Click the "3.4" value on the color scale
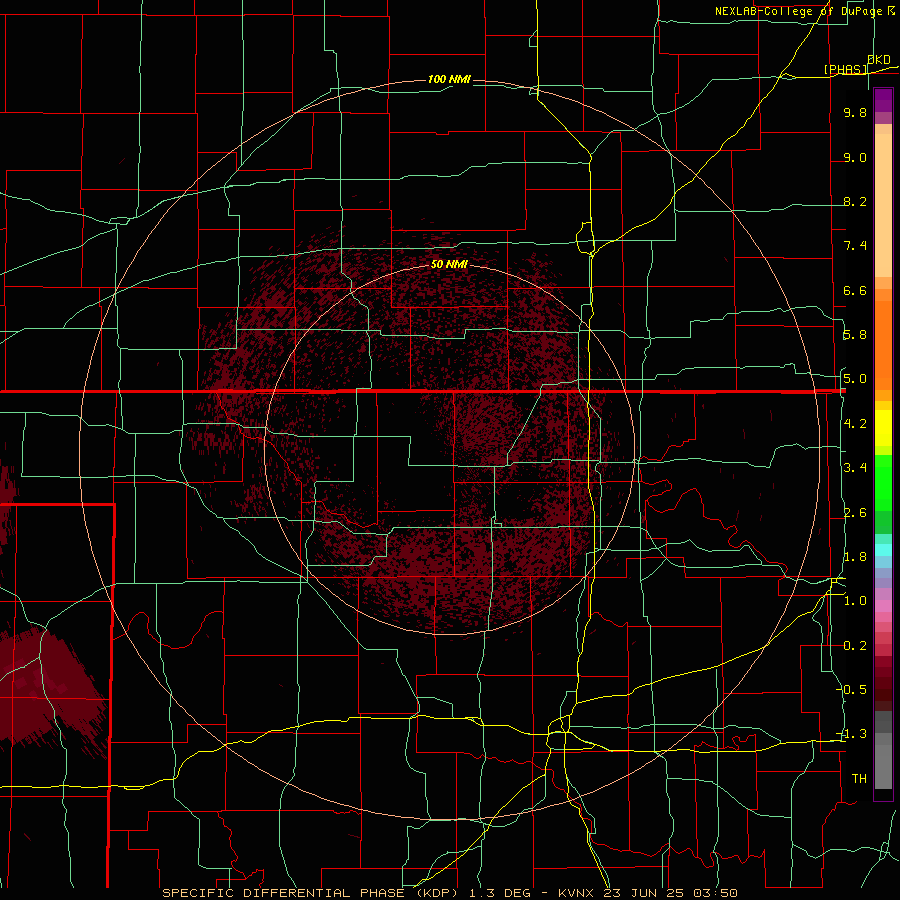 coord(855,468)
